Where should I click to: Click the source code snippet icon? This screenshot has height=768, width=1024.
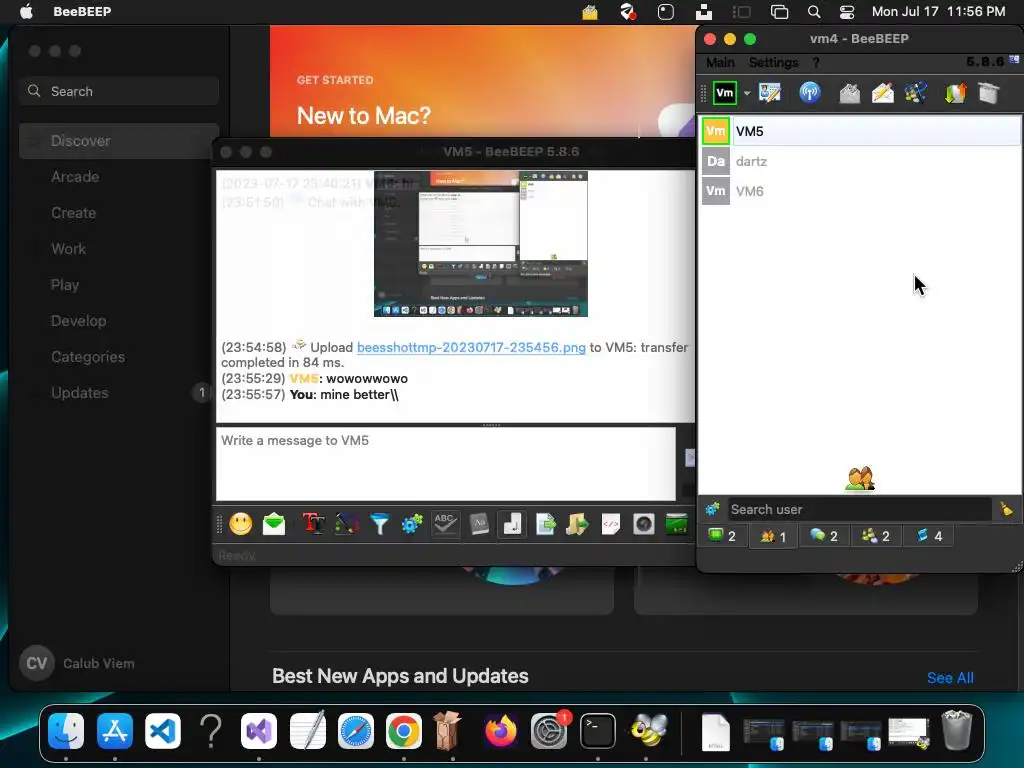(611, 524)
